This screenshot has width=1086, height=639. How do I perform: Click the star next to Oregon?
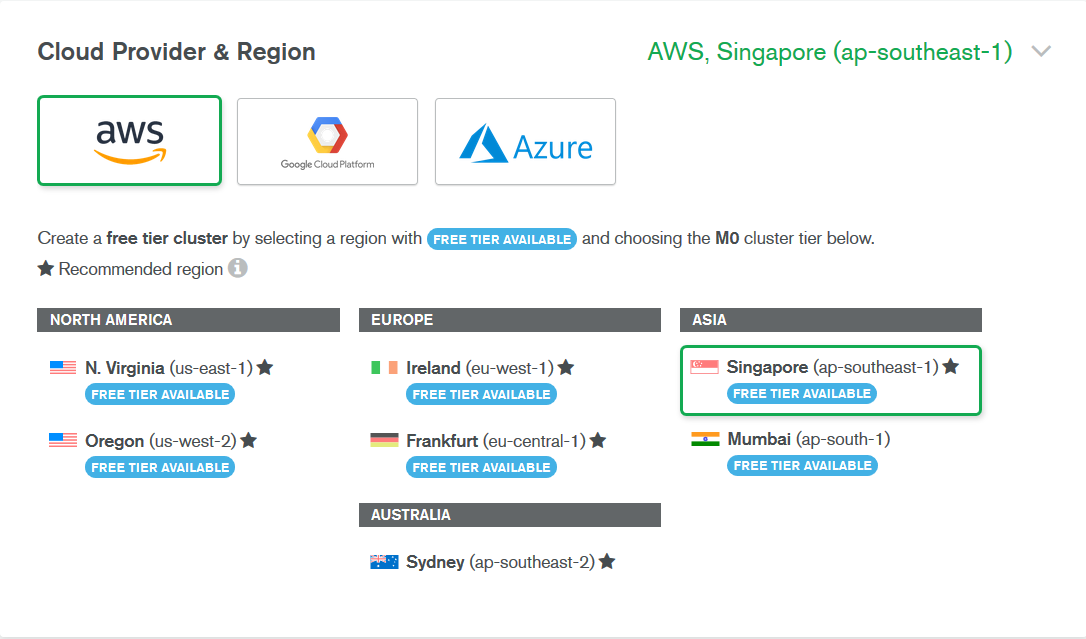(249, 440)
